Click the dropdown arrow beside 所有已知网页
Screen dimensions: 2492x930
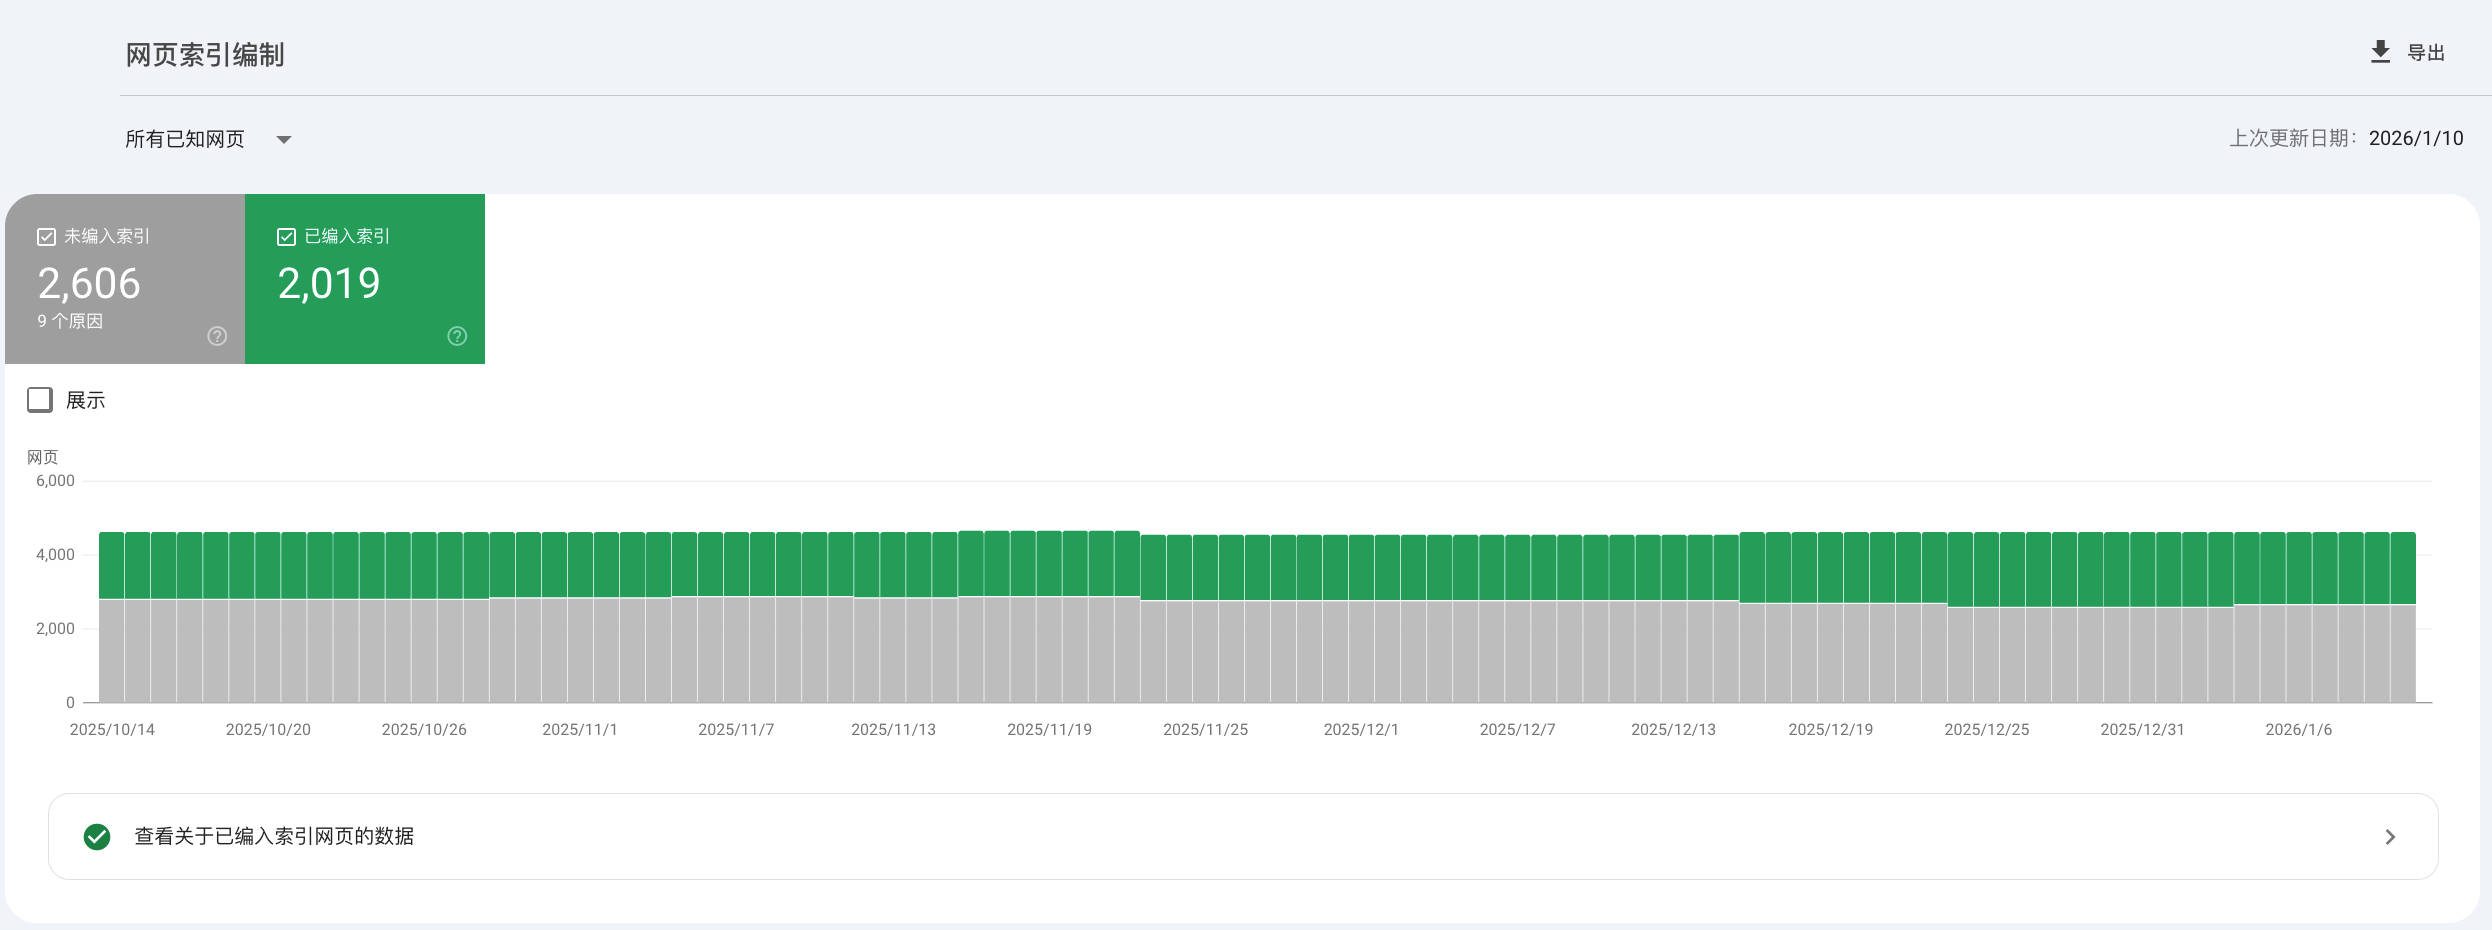pyautogui.click(x=284, y=140)
